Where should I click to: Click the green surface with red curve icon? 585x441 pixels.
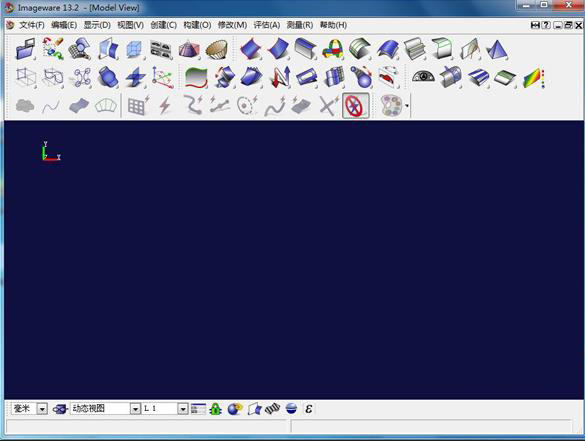tap(196, 78)
